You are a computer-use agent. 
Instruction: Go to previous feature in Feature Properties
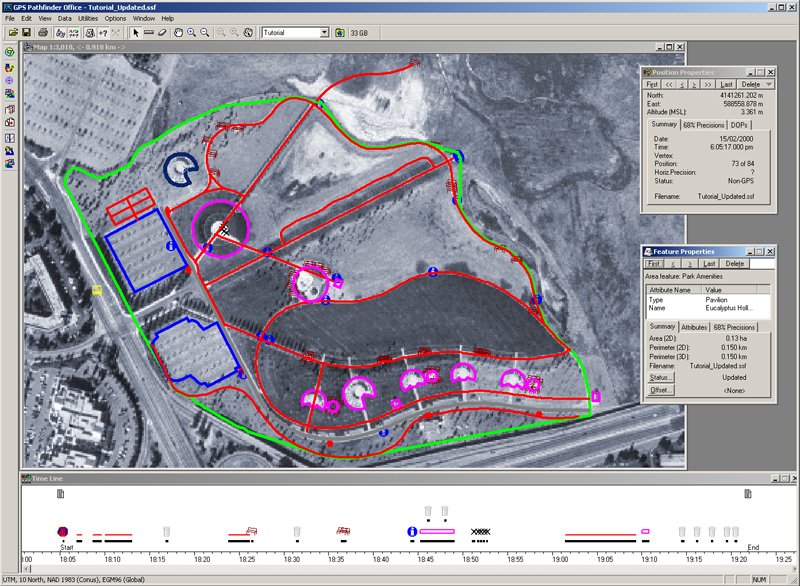point(672,264)
